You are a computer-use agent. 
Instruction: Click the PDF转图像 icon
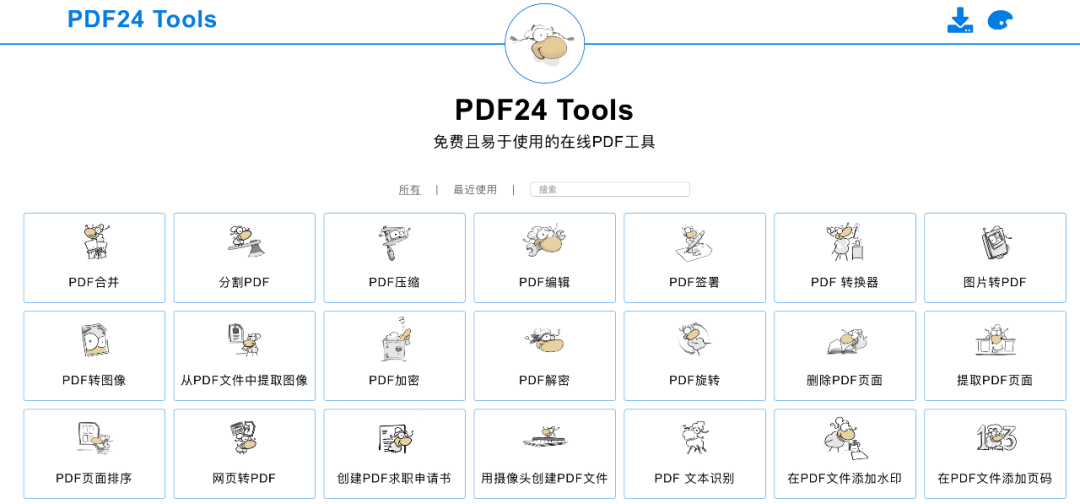coord(95,340)
